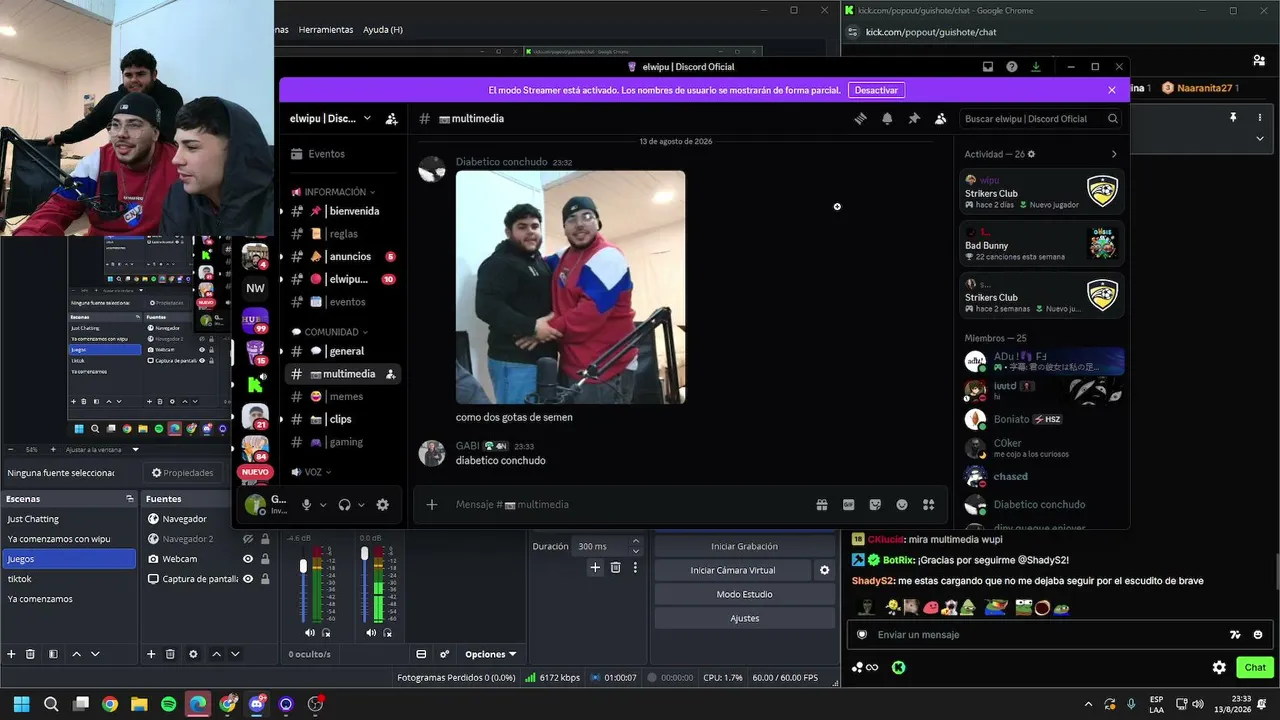Hide the Webcam source in OBS

[248, 559]
